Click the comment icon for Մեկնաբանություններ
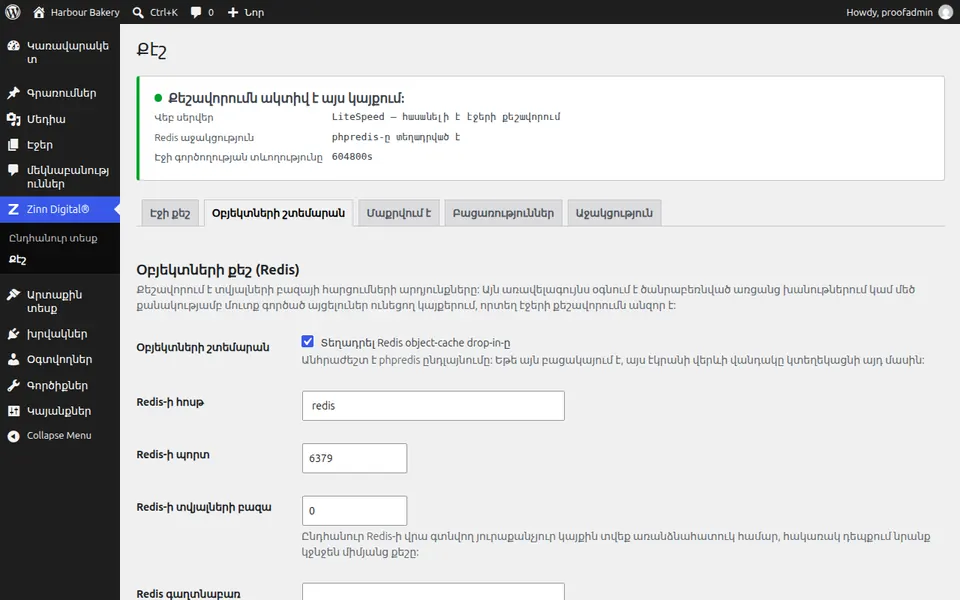 [13, 171]
